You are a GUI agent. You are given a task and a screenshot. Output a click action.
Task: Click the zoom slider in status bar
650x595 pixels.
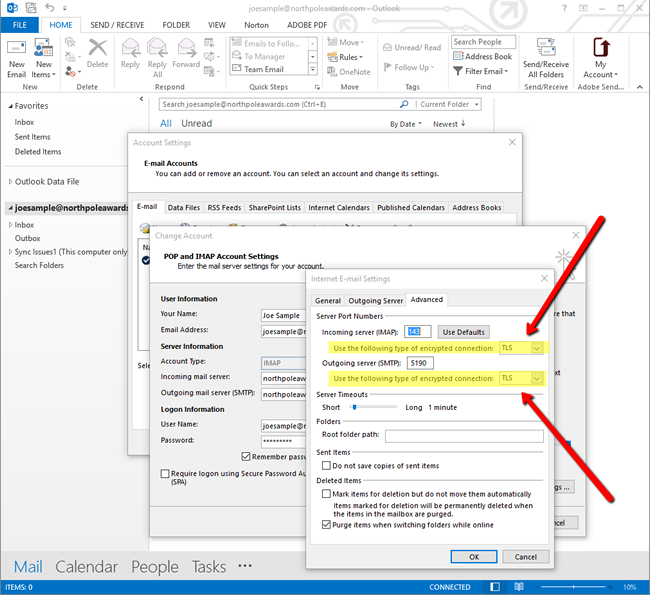click(574, 587)
